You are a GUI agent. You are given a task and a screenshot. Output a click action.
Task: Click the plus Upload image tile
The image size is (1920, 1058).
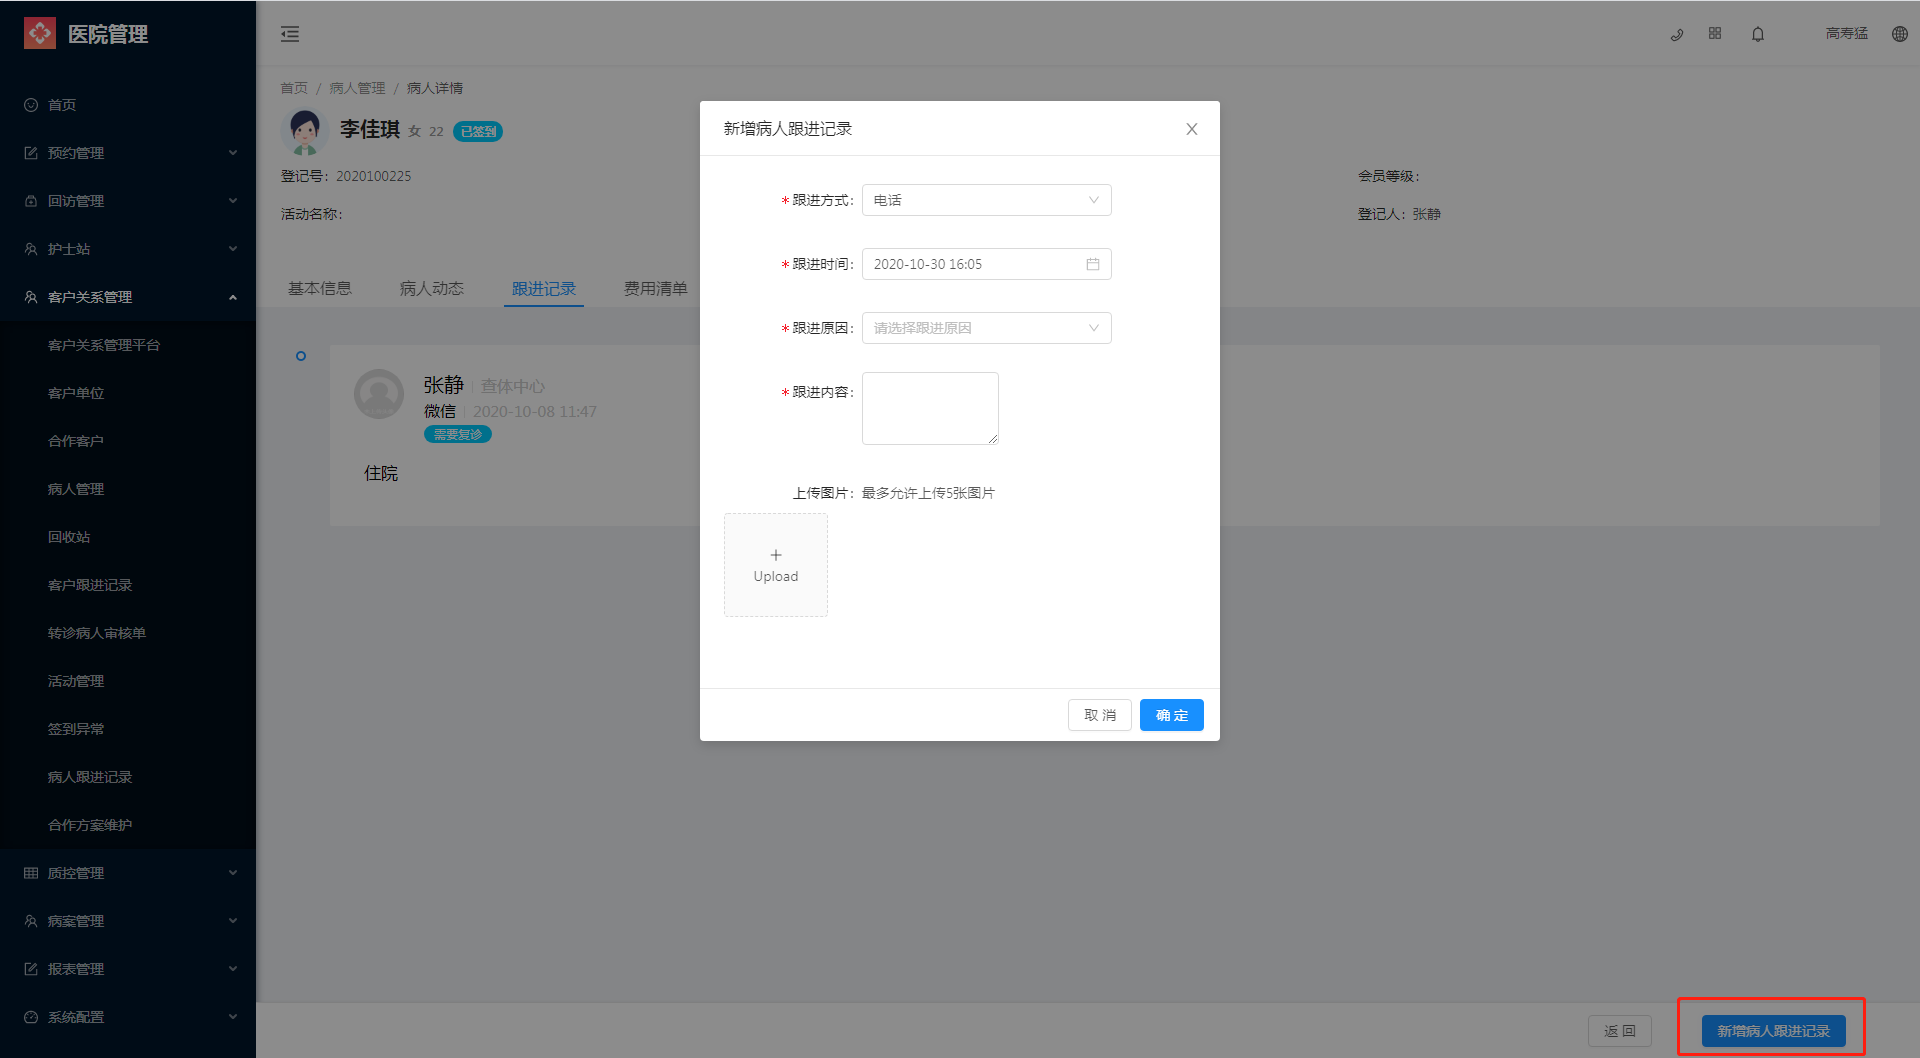[776, 565]
